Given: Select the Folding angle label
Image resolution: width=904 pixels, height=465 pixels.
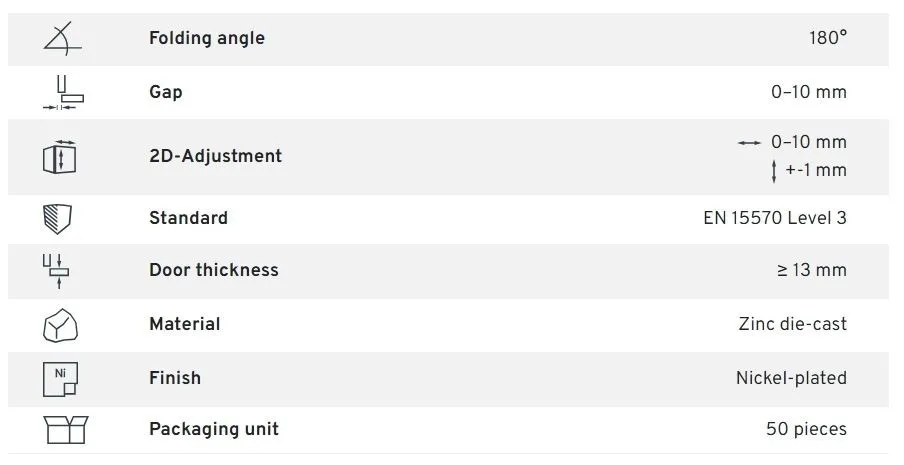Looking at the screenshot, I should tap(207, 39).
